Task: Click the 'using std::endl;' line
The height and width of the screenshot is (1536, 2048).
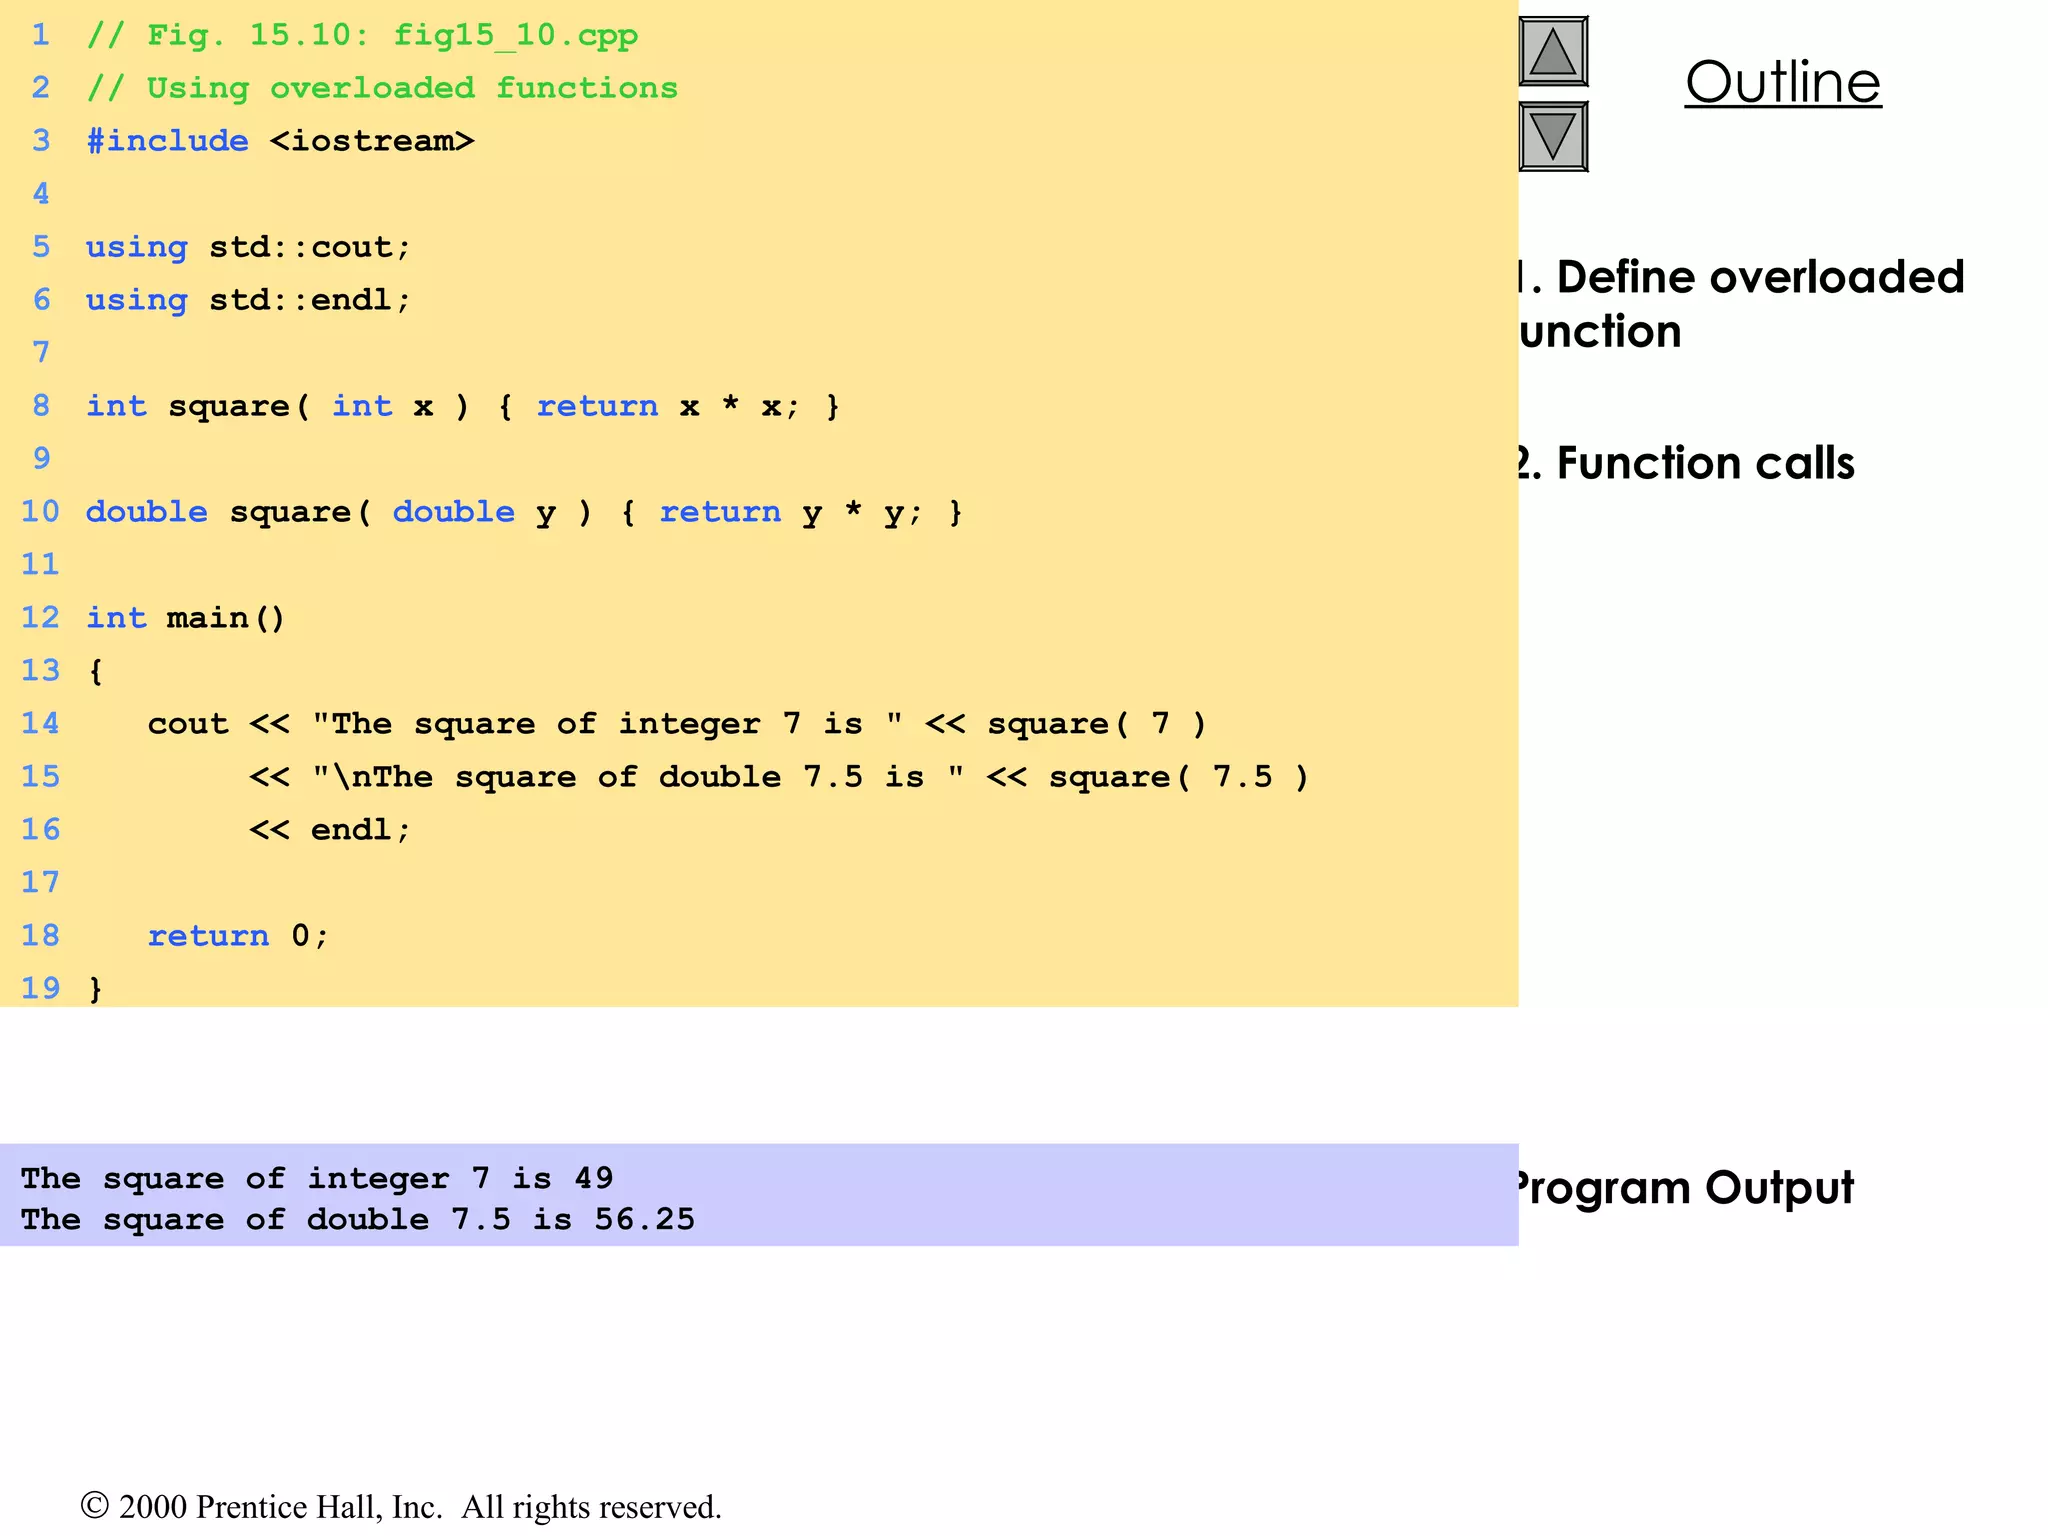Action: [248, 300]
